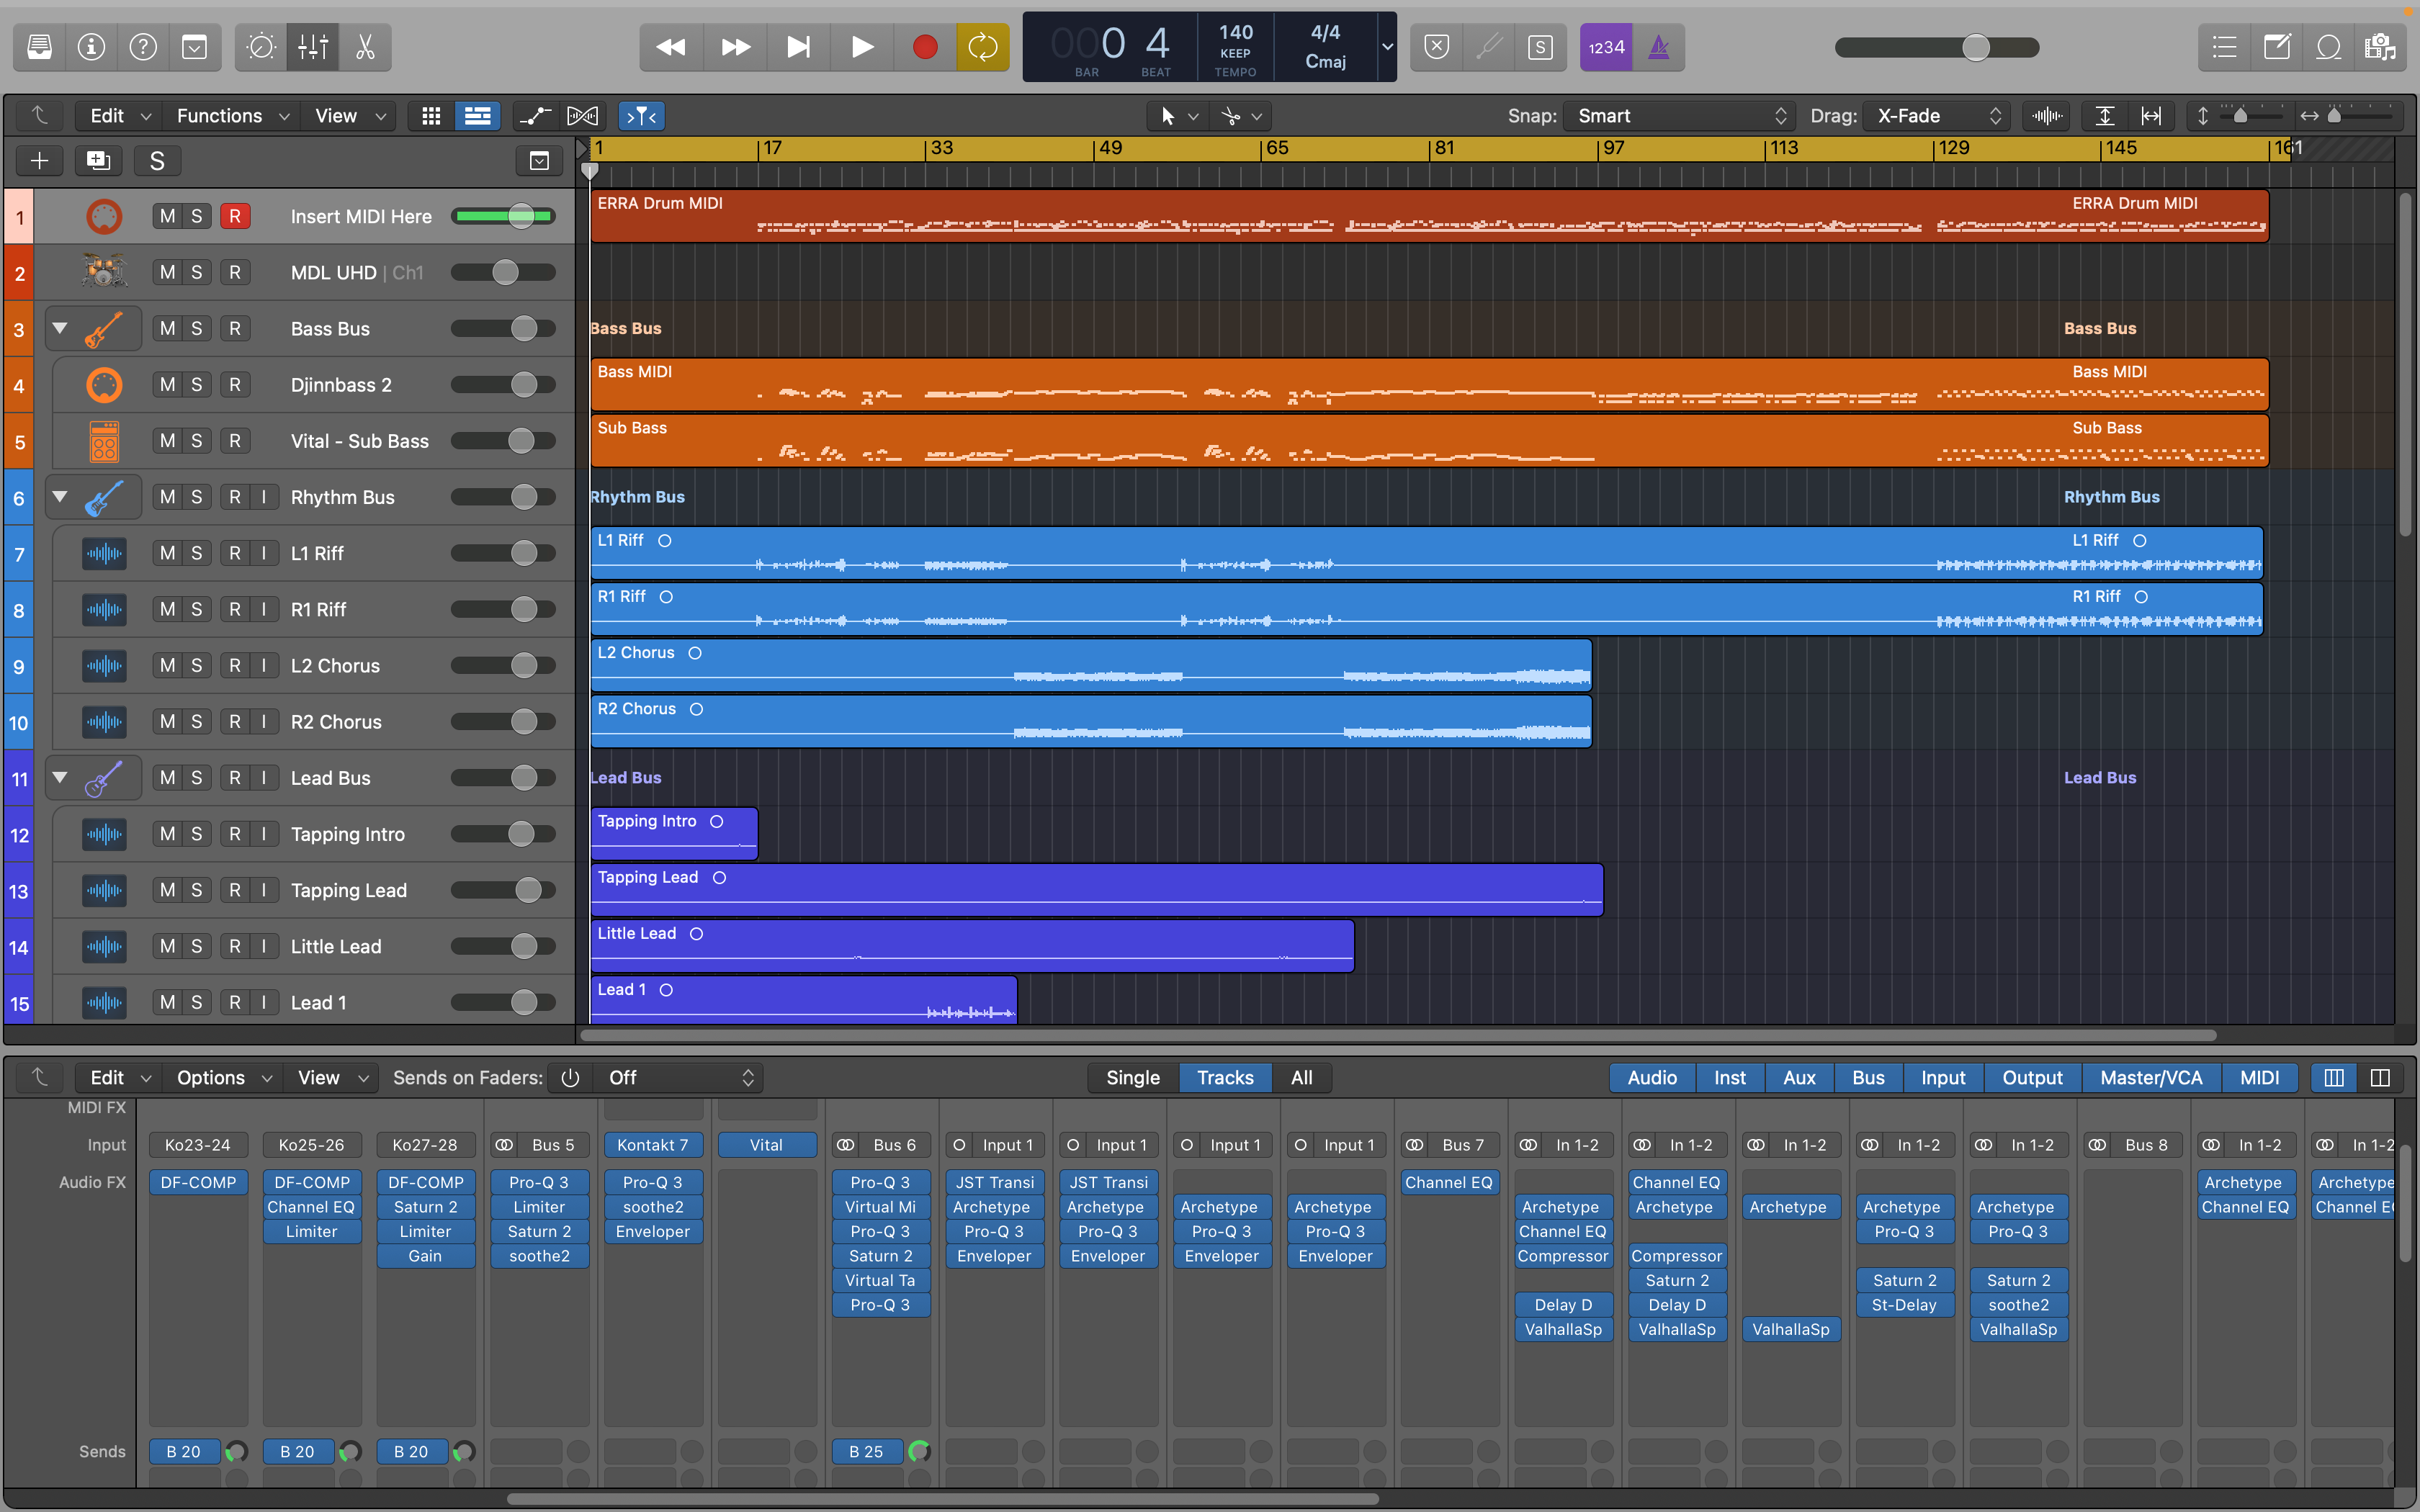
Task: Toggle Cycle mode in transport
Action: [x=982, y=47]
